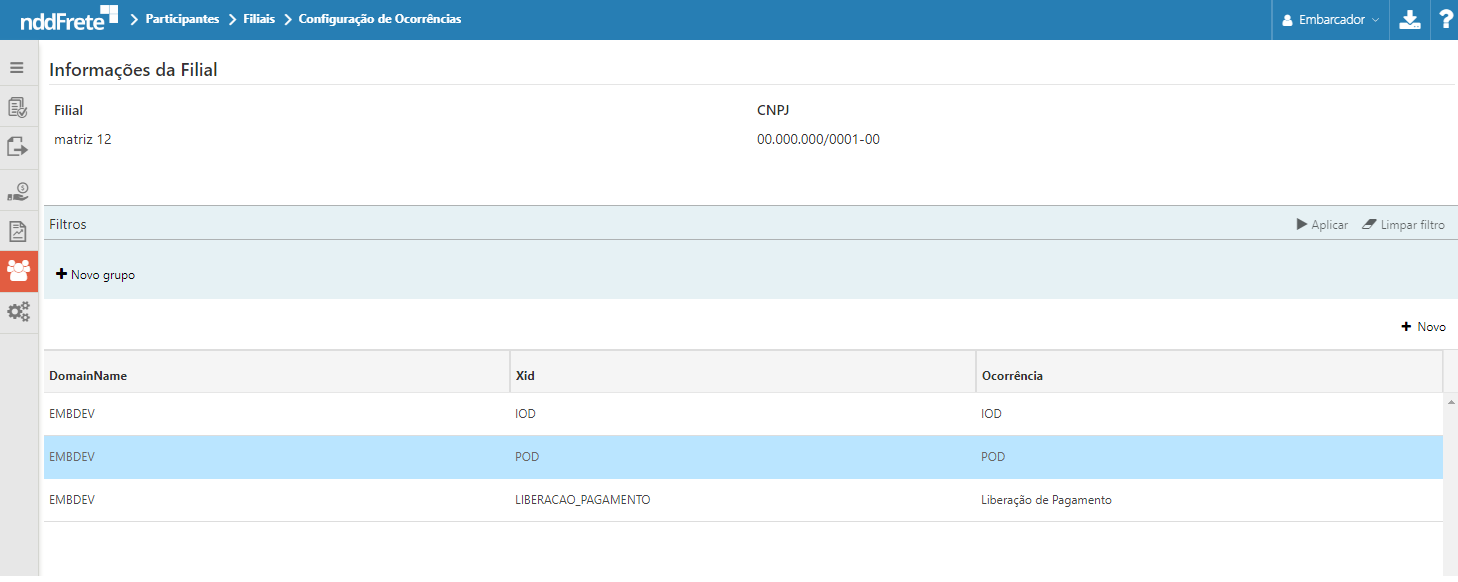This screenshot has height=582, width=1458.
Task: Open the document checklist sidebar icon
Action: click(17, 107)
